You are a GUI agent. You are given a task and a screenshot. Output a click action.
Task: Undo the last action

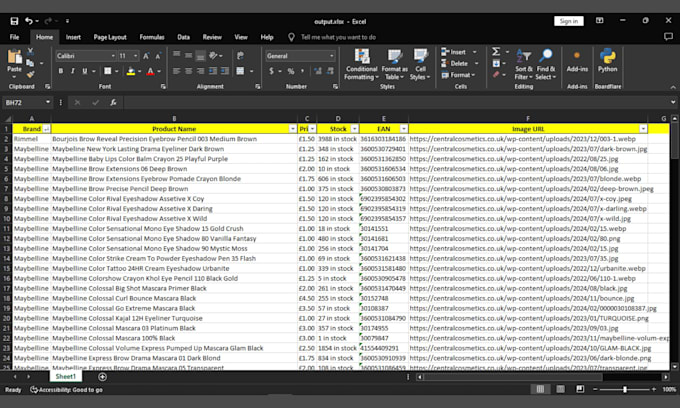[x=29, y=21]
